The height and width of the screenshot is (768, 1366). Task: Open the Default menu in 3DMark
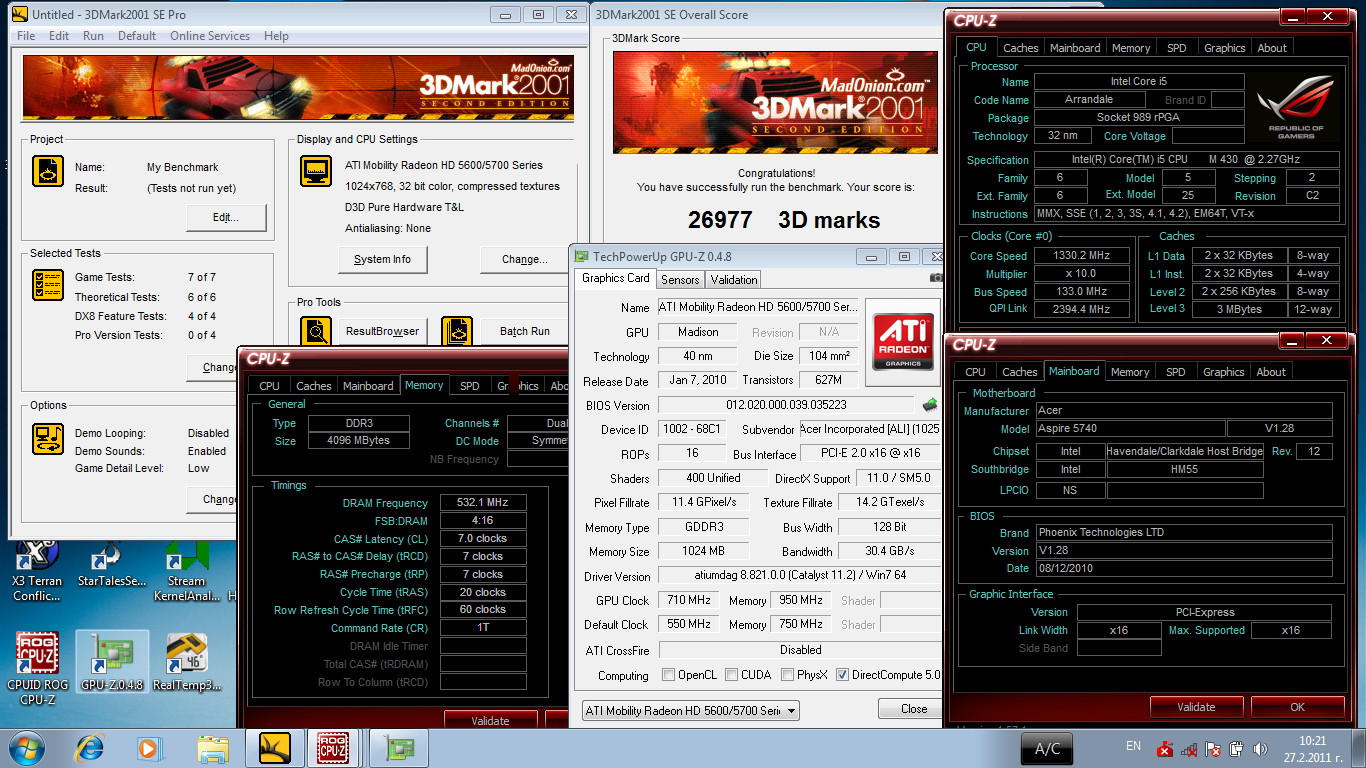(137, 36)
